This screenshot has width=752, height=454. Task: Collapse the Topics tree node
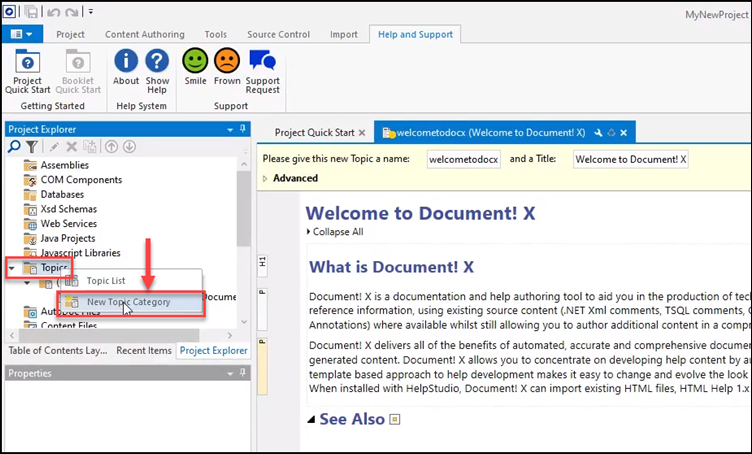[12, 268]
